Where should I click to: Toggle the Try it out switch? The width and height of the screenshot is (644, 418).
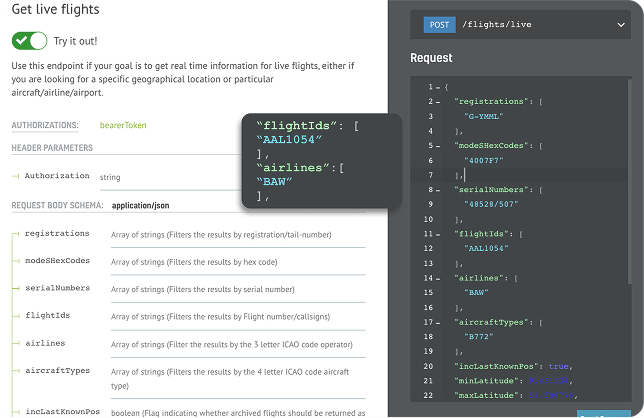30,40
